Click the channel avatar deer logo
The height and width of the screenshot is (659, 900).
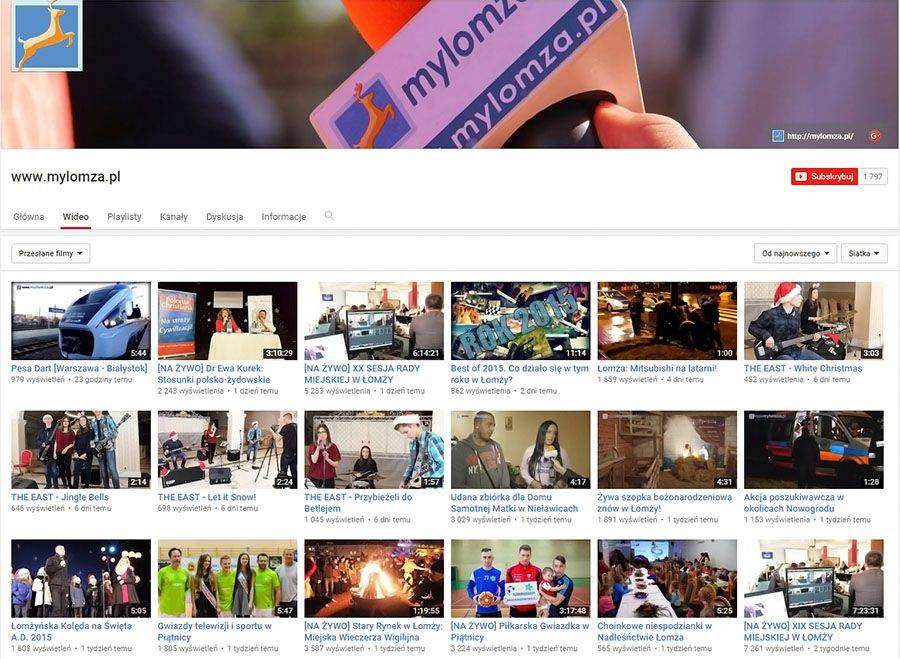pos(47,35)
